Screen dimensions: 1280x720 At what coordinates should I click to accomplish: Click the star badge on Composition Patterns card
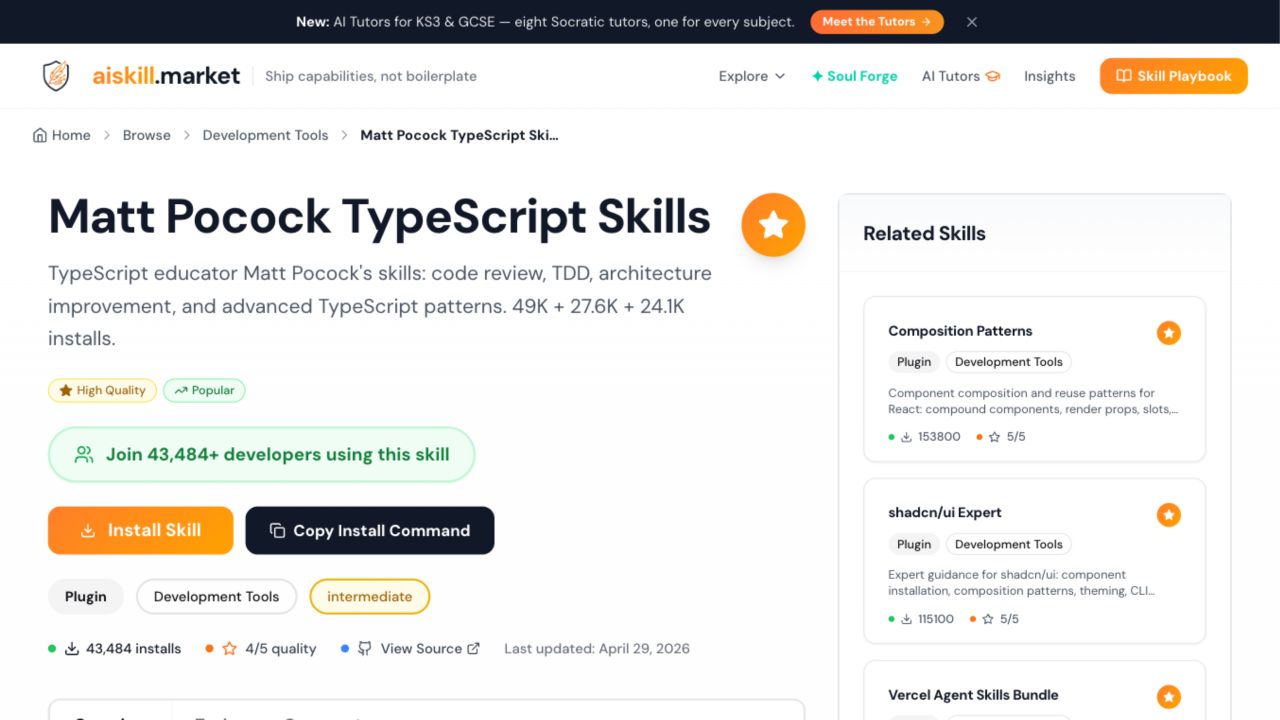[1169, 333]
